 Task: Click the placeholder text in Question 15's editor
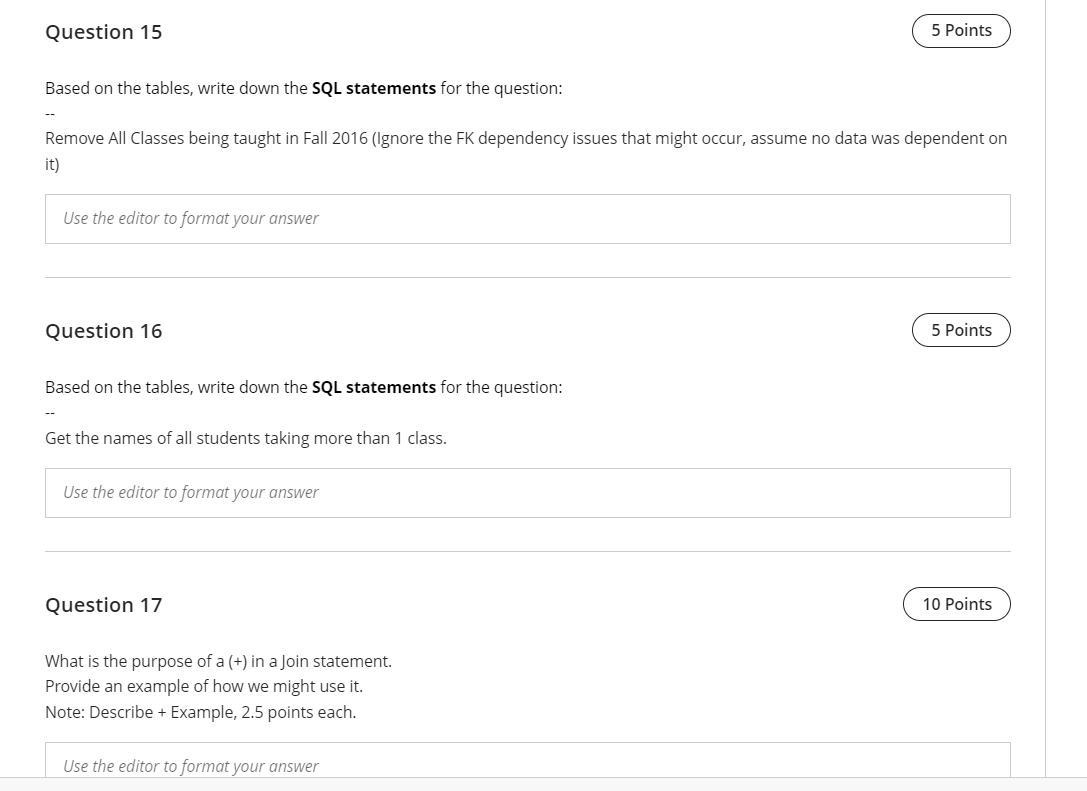tap(189, 217)
